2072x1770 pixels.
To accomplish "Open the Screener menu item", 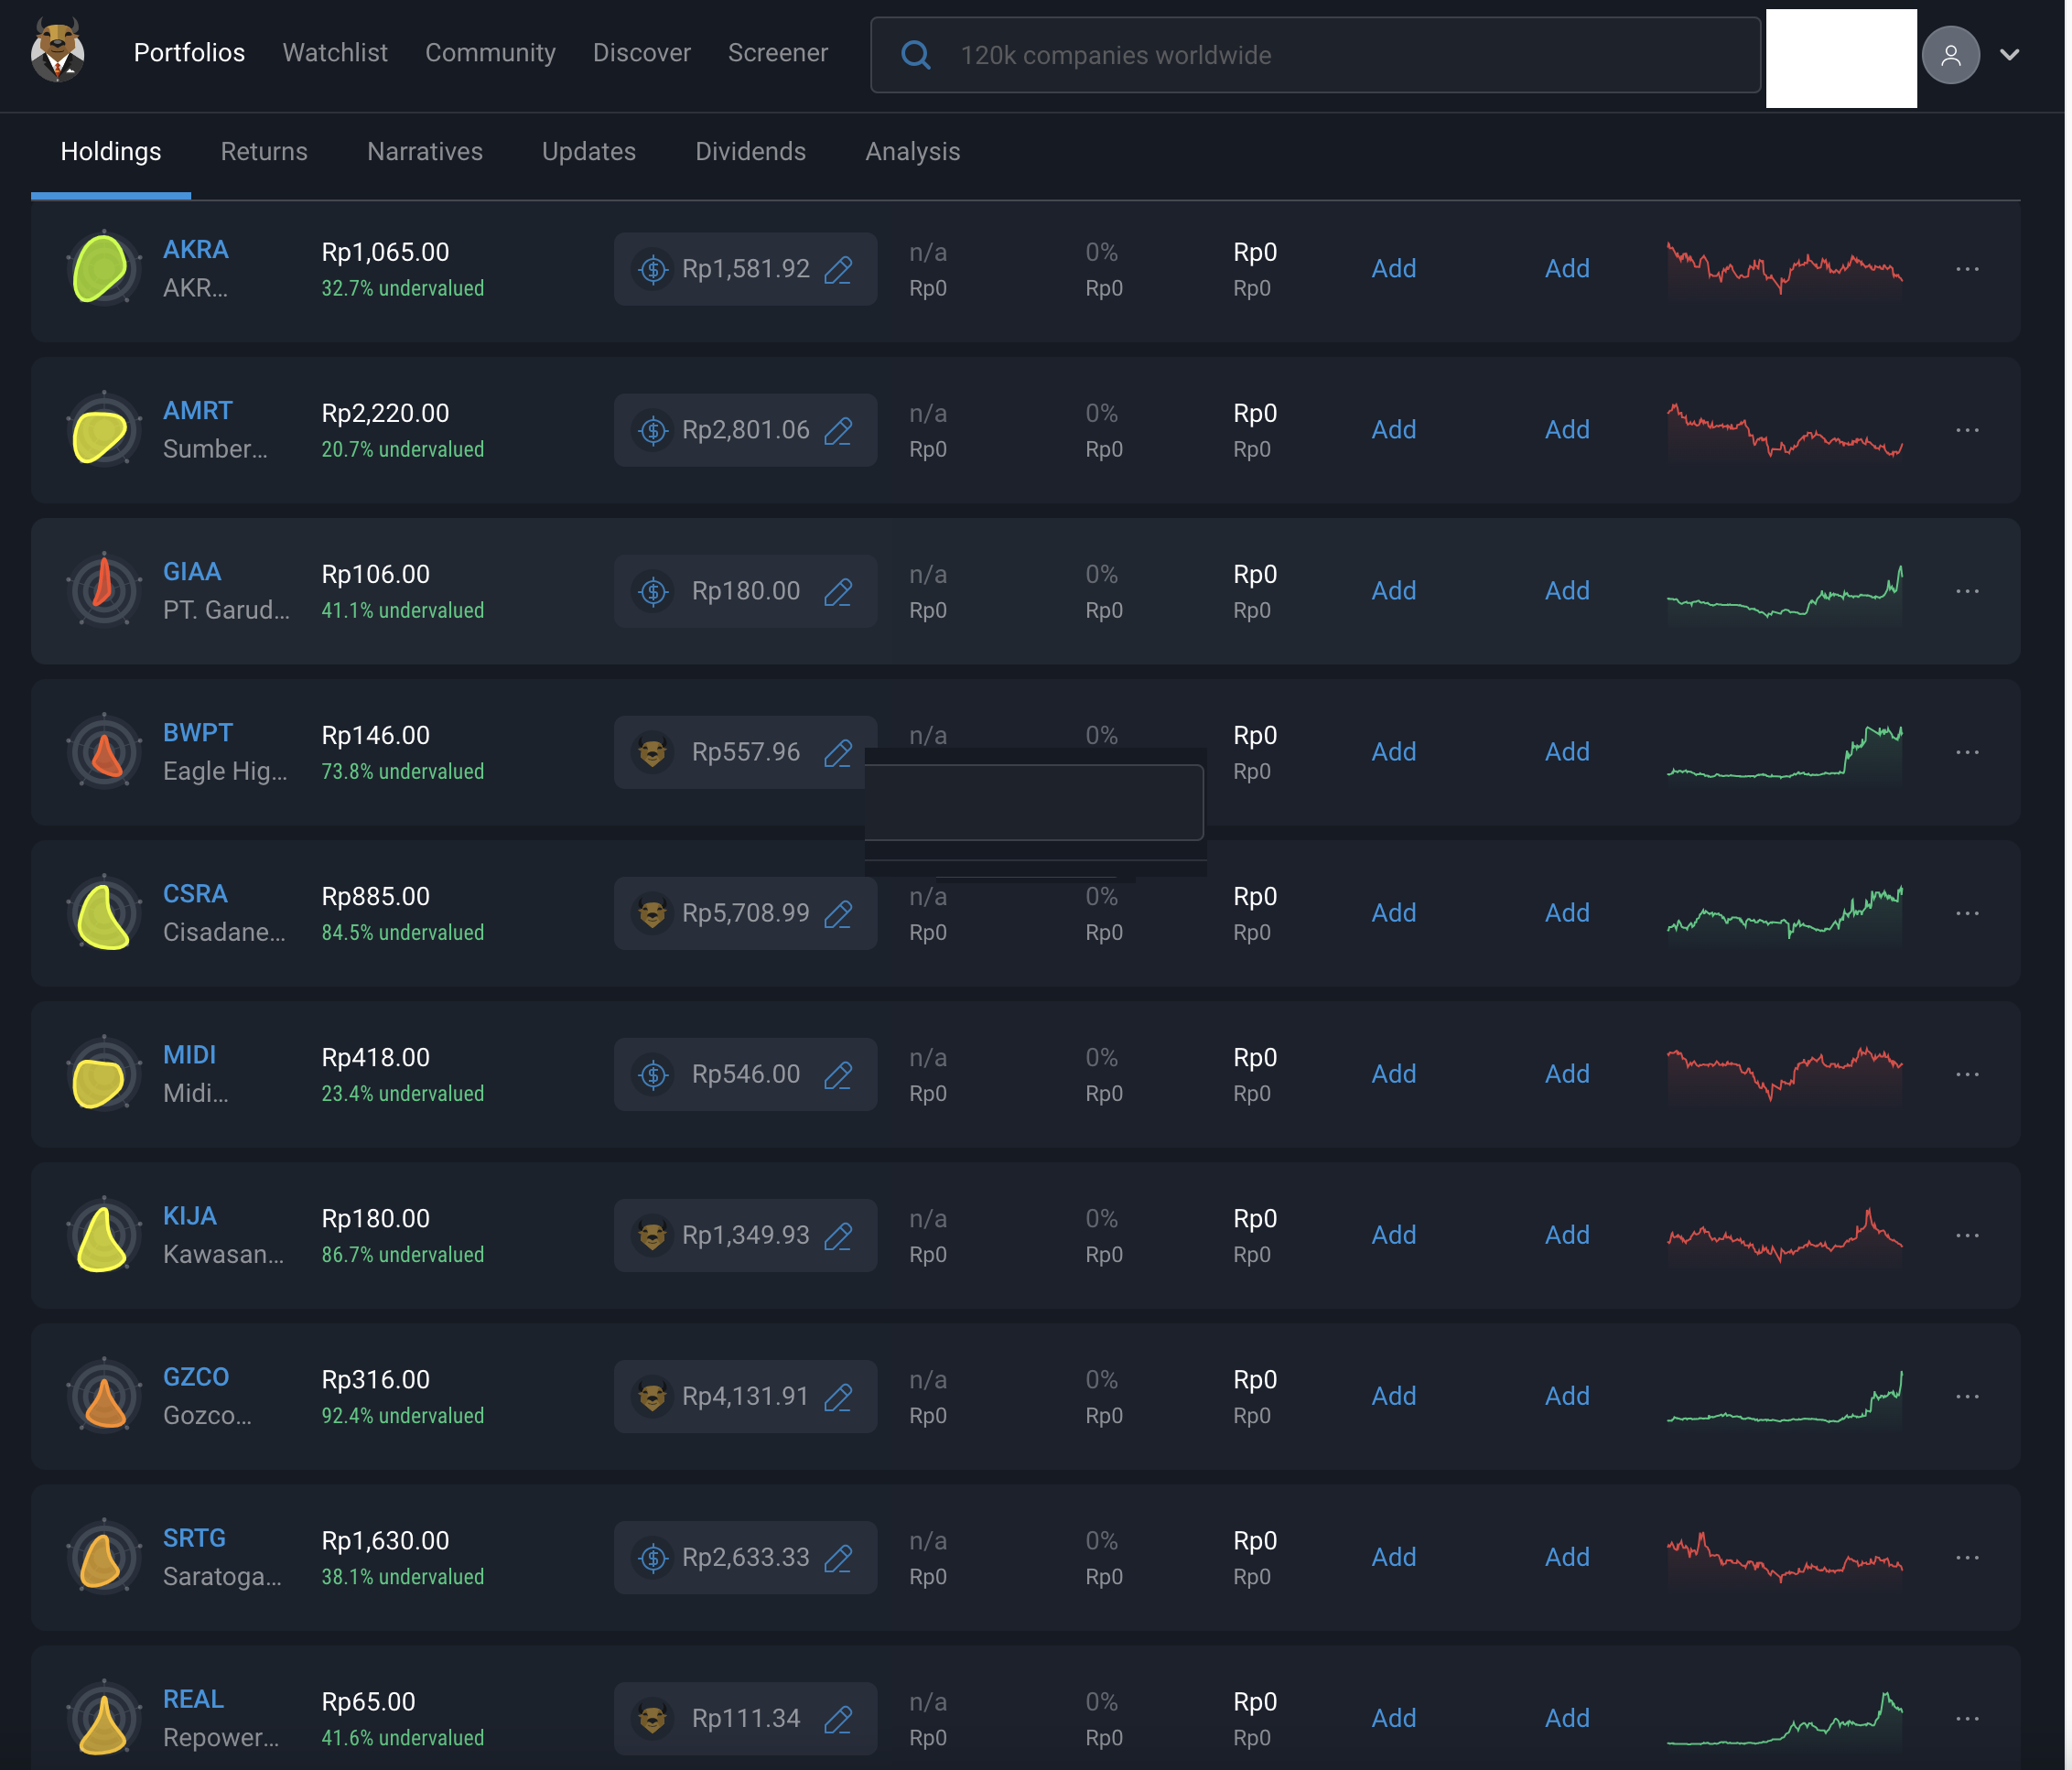I will [777, 53].
